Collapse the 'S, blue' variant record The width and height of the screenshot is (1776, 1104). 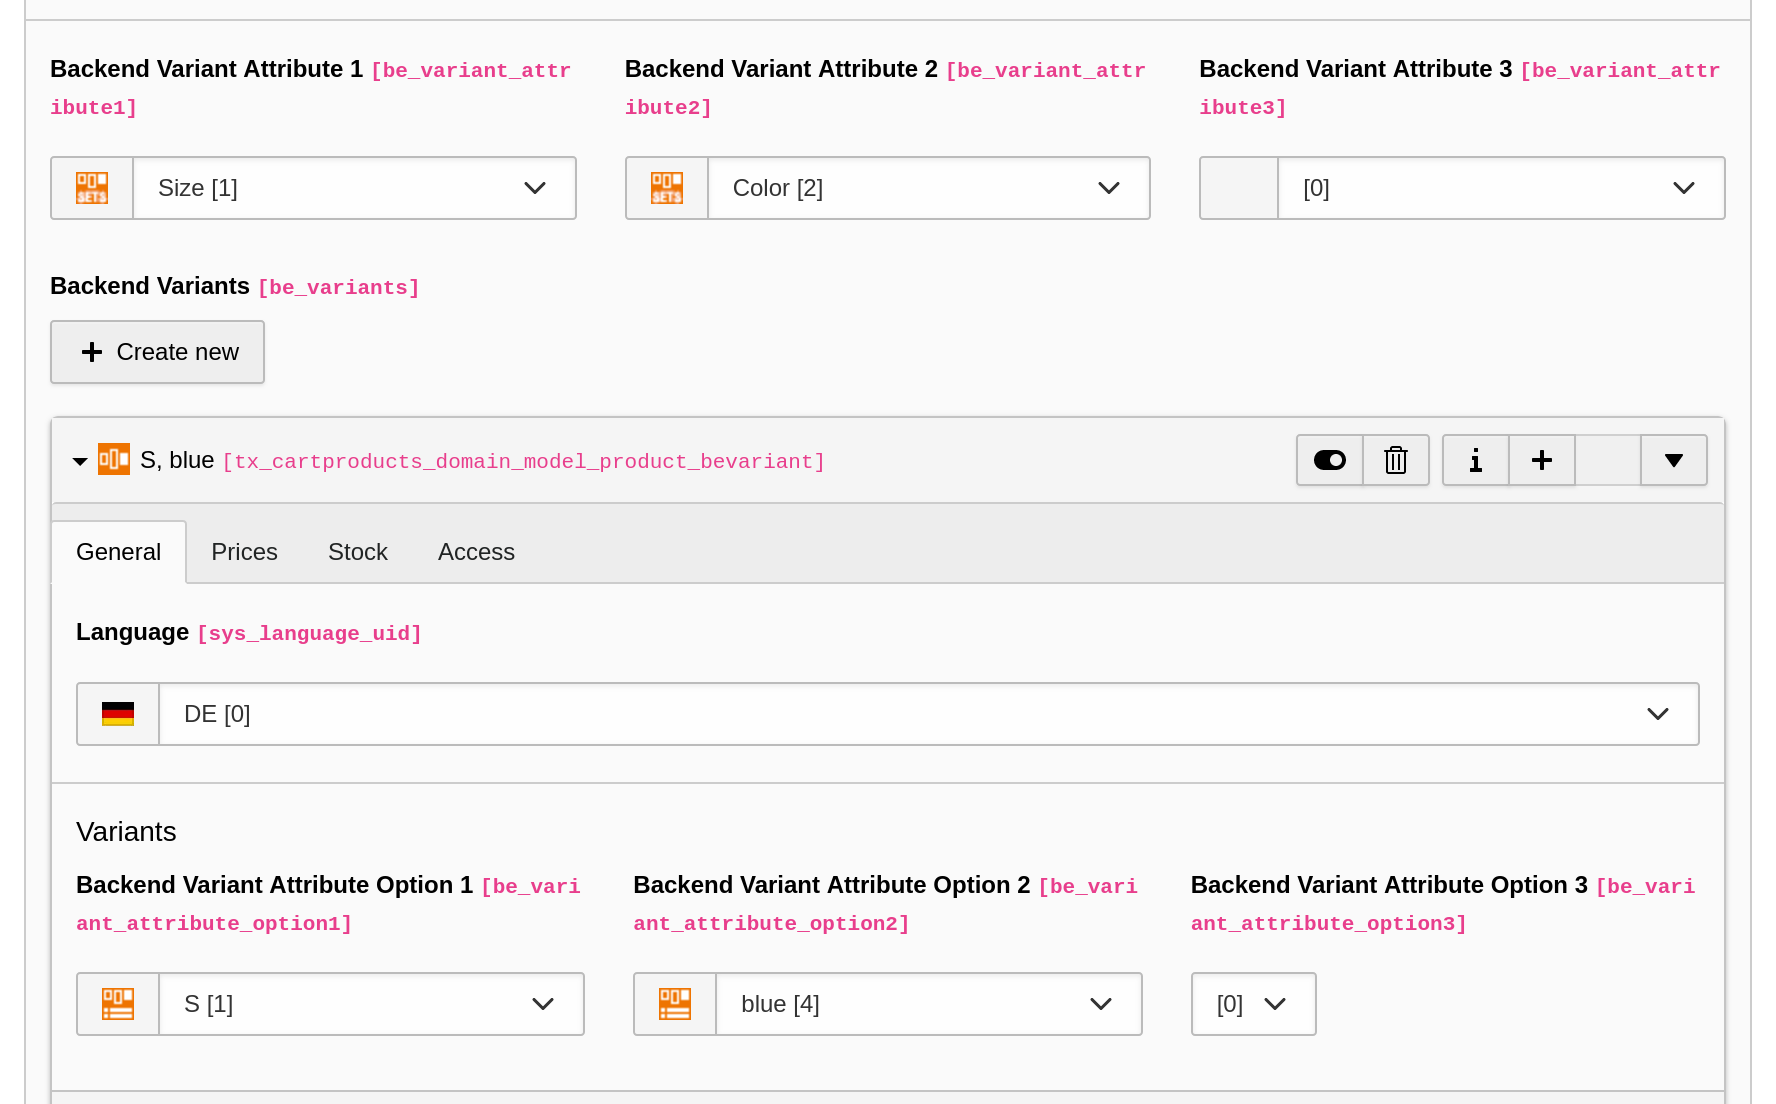[79, 460]
